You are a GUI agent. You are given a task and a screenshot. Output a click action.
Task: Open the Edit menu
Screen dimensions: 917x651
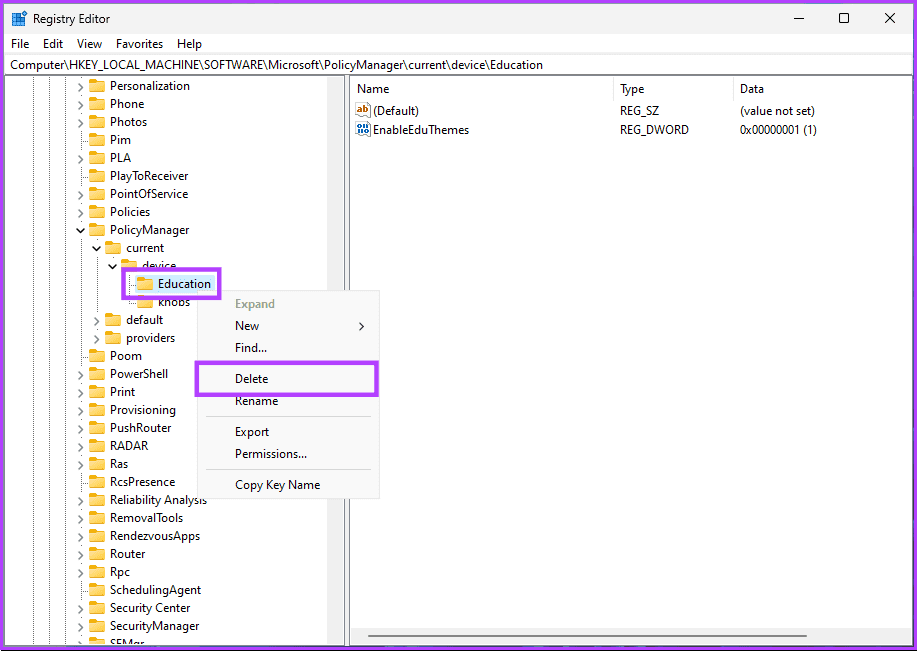(x=53, y=44)
